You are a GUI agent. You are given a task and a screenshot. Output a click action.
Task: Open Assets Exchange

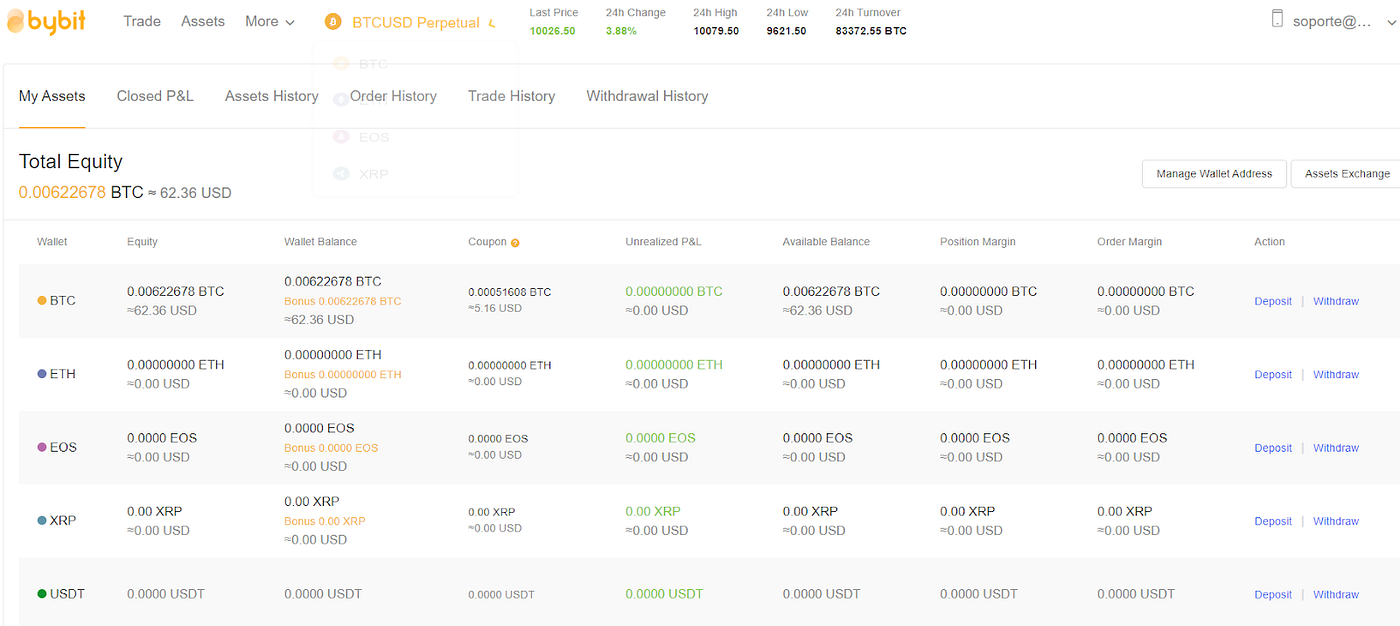(x=1346, y=173)
